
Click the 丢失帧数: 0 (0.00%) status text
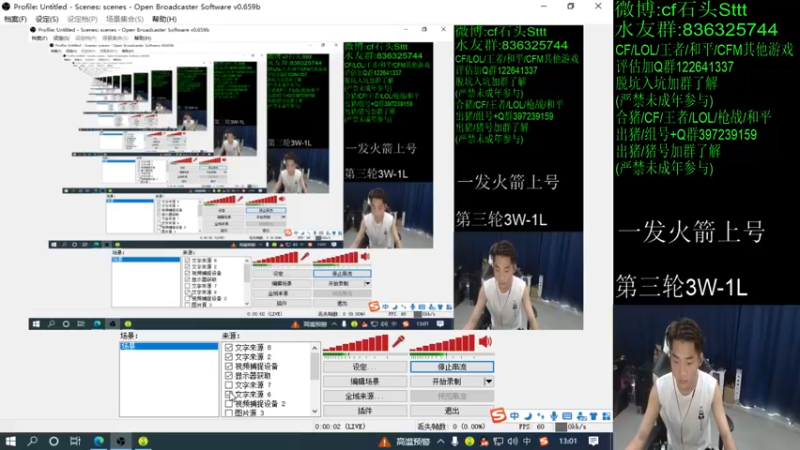pyautogui.click(x=451, y=427)
